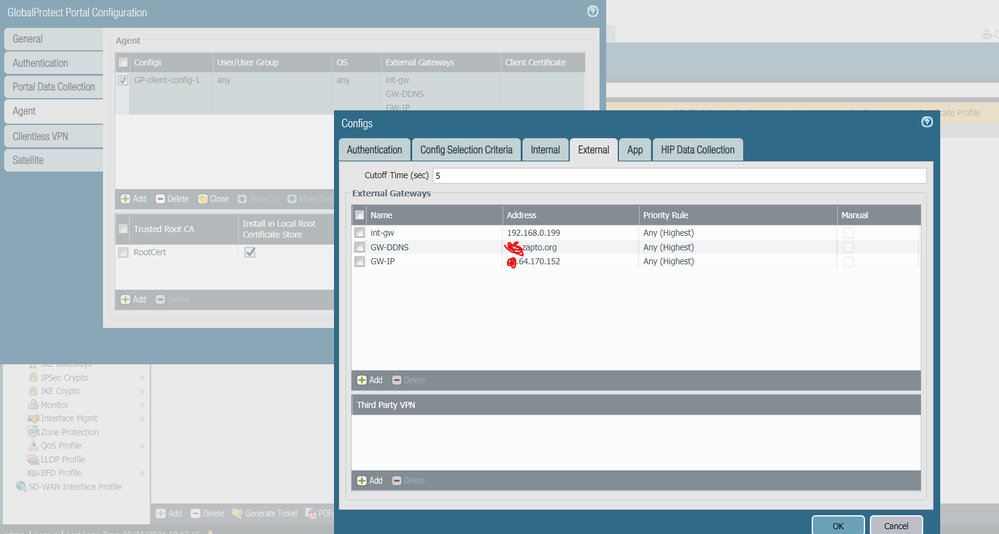Add a new external gateway entry
The width and height of the screenshot is (999, 534).
[369, 380]
